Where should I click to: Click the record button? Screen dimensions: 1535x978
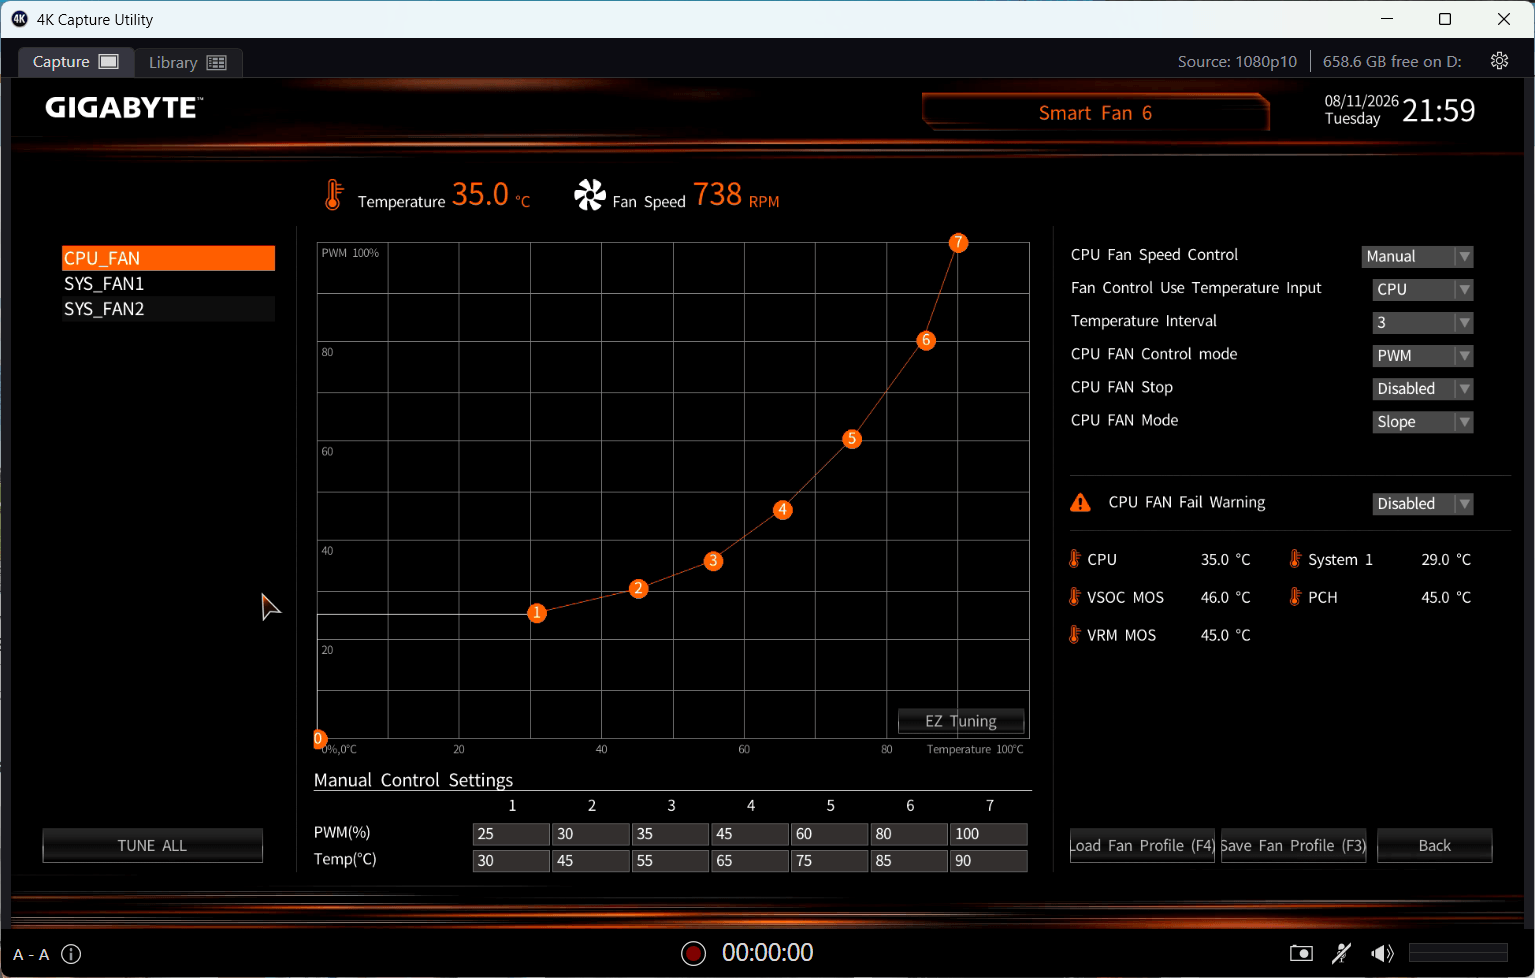click(x=693, y=953)
